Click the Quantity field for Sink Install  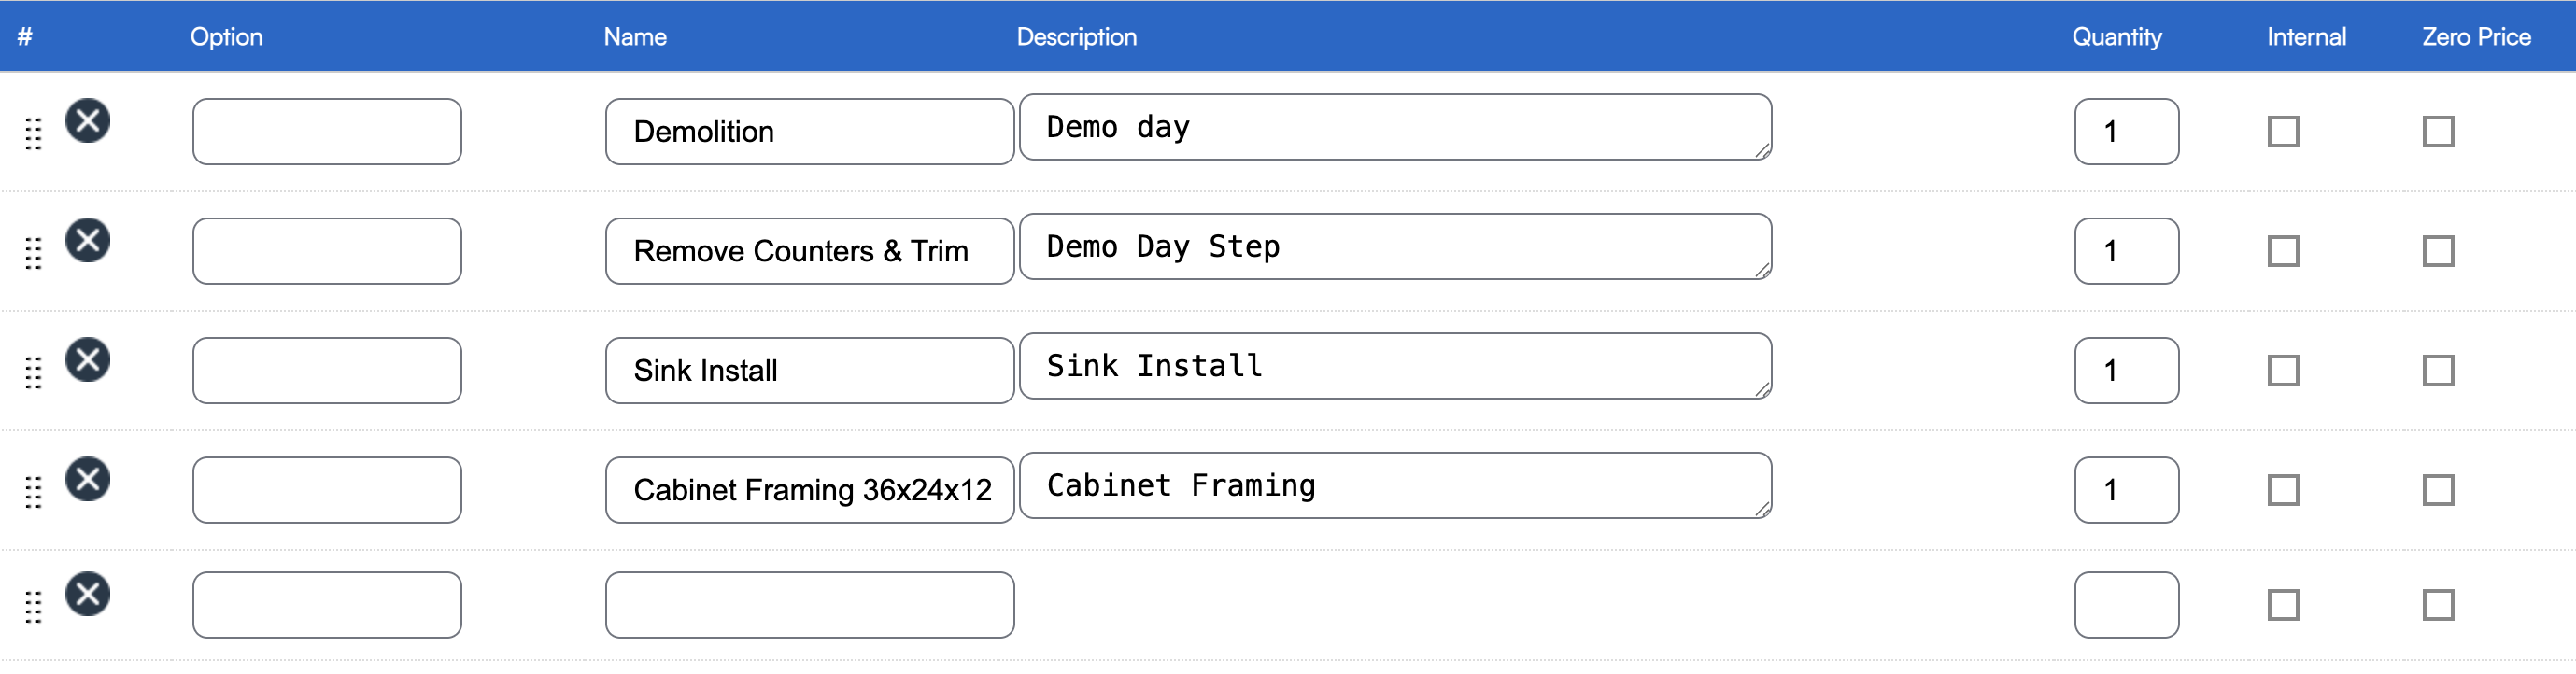pos(2126,370)
